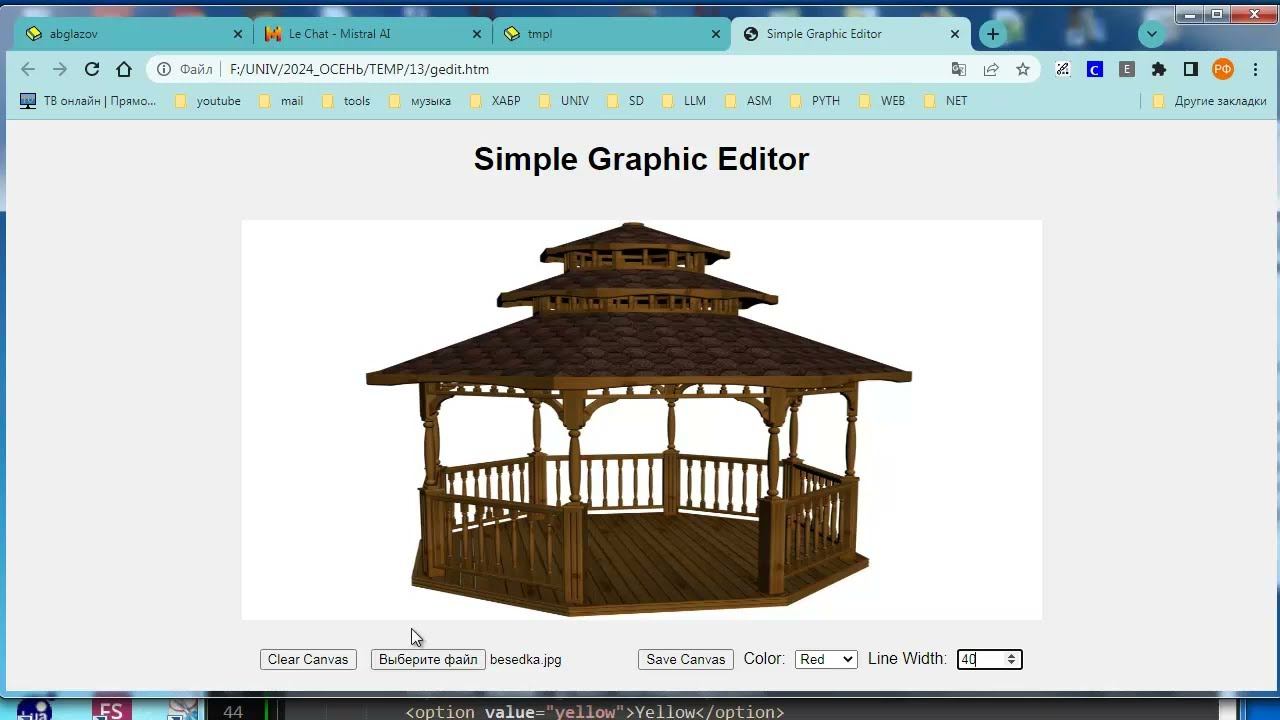
Task: Switch to the abglazov tab
Action: pyautogui.click(x=134, y=34)
